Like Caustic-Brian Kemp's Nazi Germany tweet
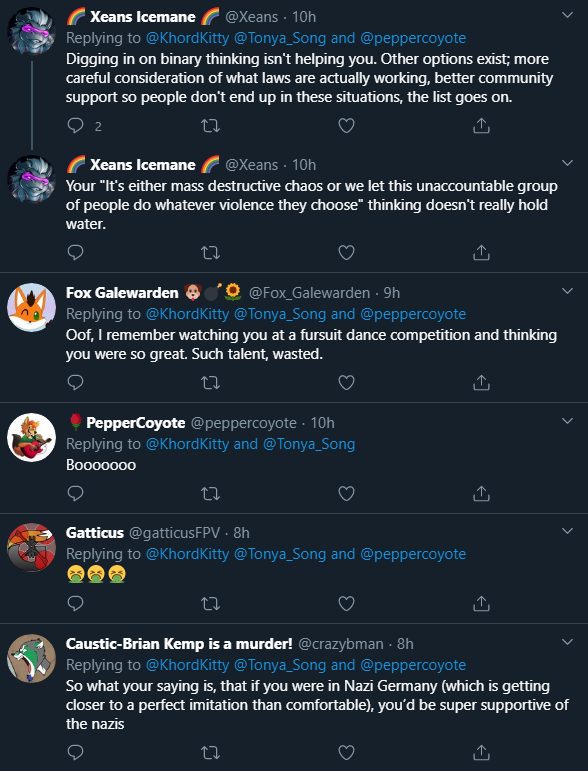 pyautogui.click(x=346, y=752)
